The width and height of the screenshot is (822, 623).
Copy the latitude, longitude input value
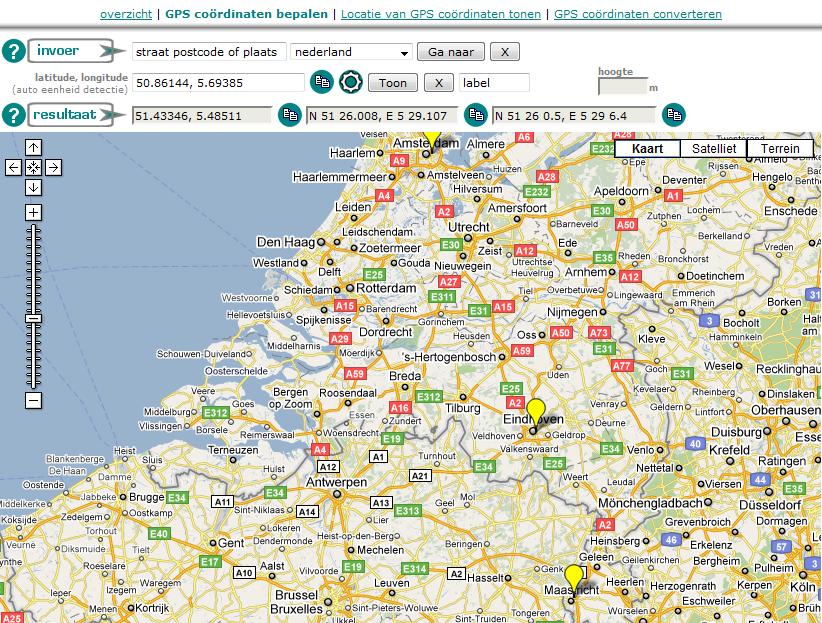coord(321,82)
